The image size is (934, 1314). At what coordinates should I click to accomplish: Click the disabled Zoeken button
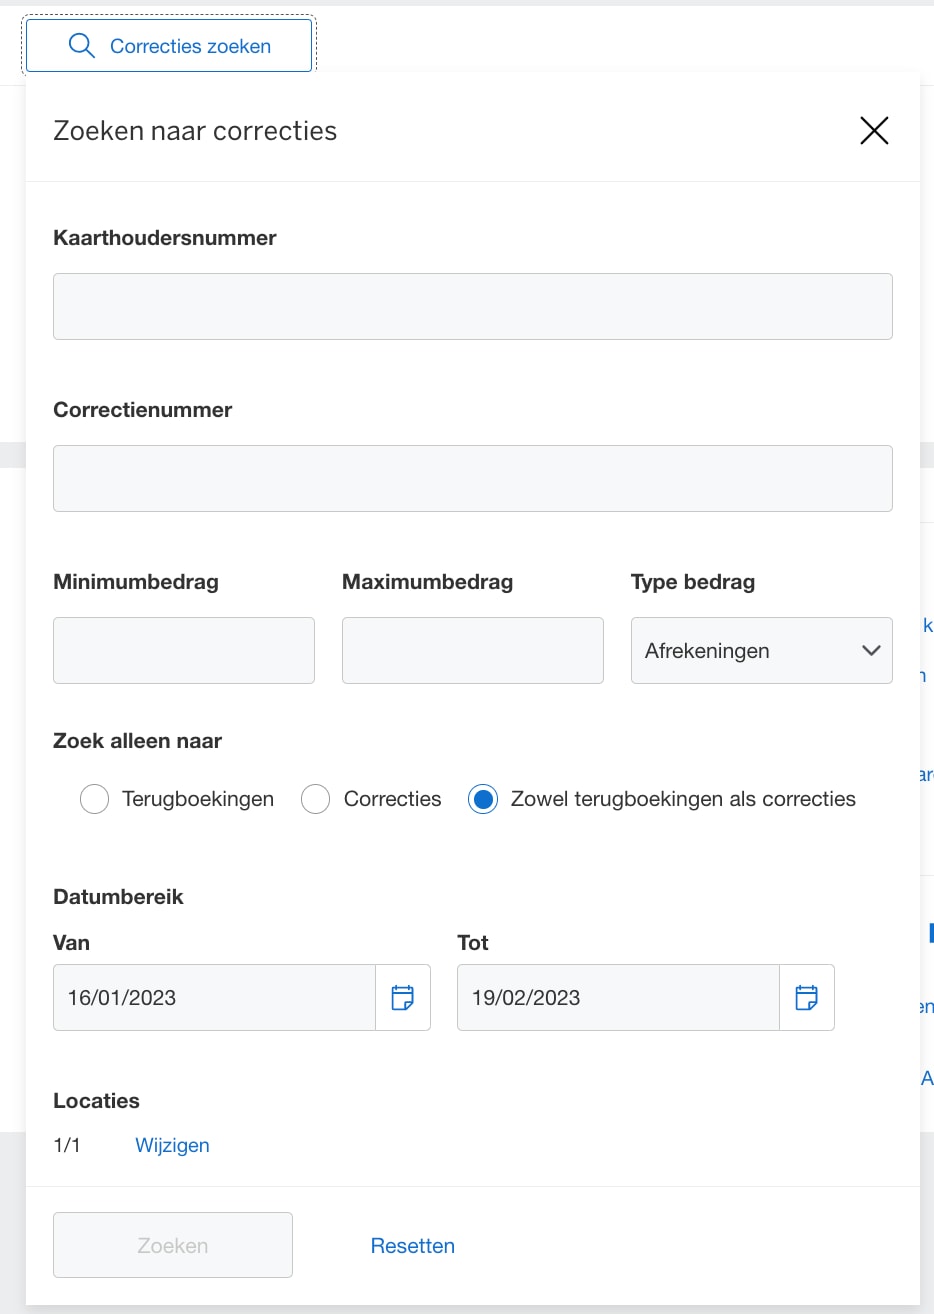[x=172, y=1245]
